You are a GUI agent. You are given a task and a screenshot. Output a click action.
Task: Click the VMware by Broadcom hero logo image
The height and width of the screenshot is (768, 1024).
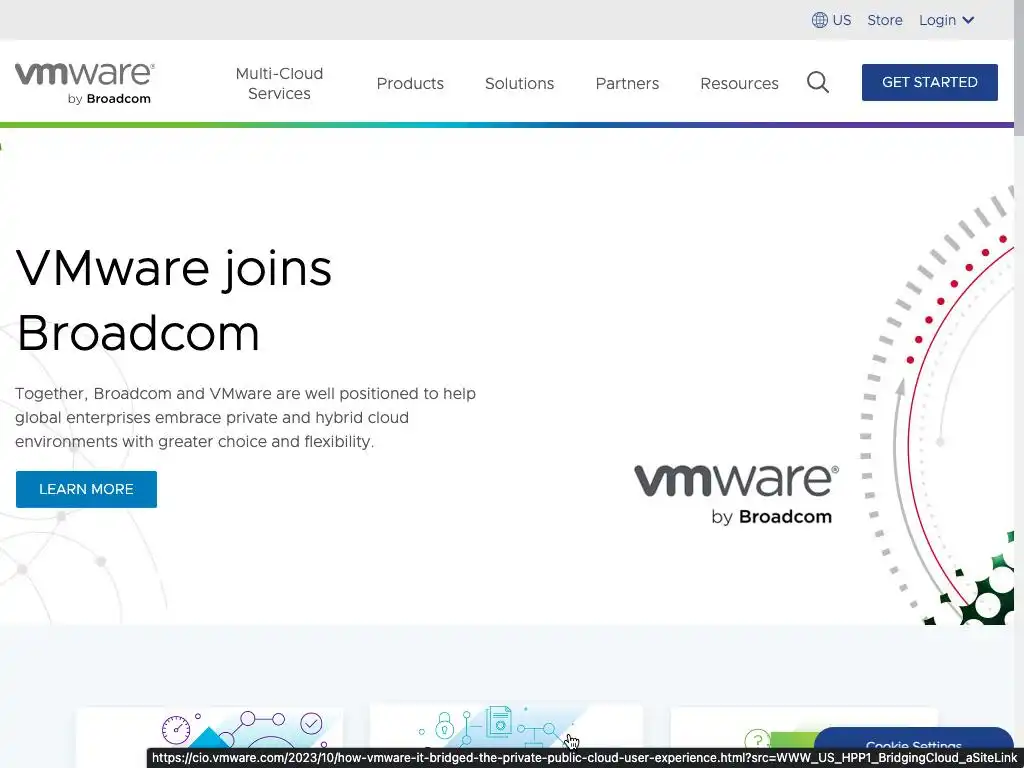click(736, 494)
